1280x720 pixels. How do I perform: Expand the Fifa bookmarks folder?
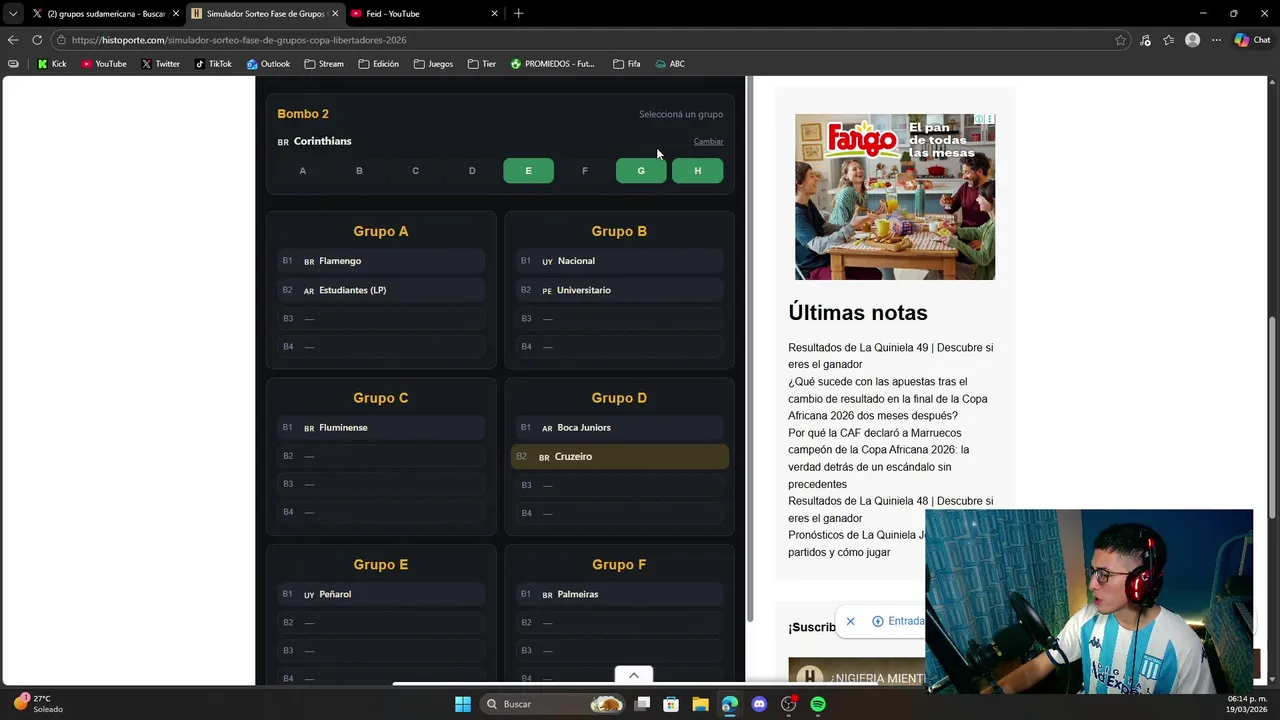pos(626,64)
